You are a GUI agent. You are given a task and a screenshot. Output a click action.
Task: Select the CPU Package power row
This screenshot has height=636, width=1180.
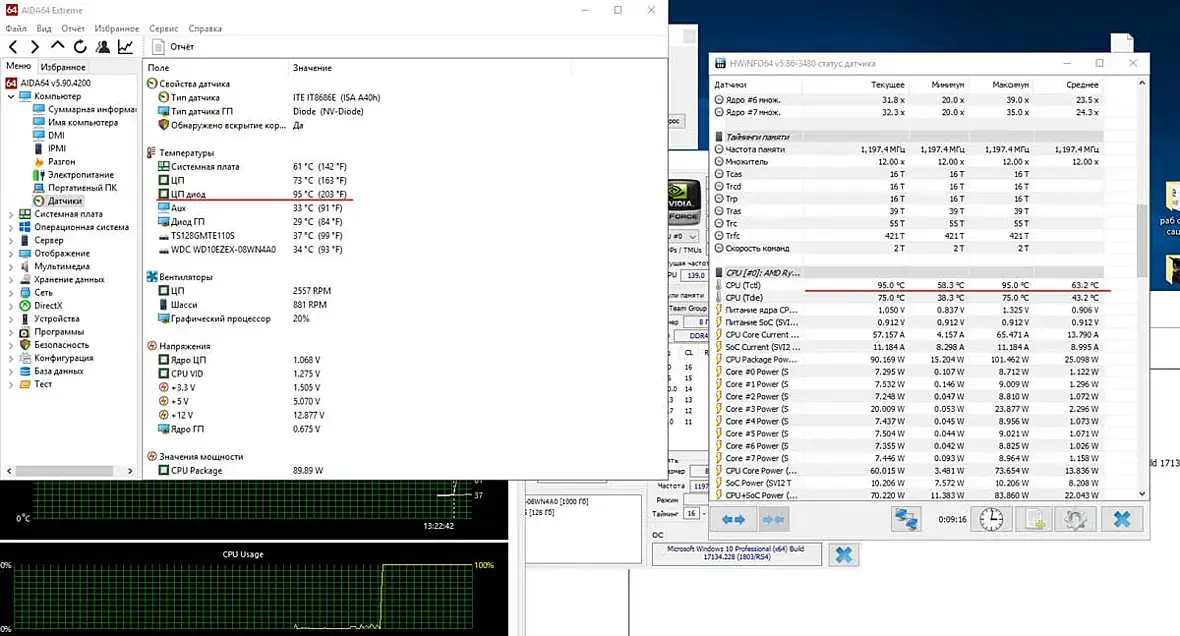coord(241,470)
